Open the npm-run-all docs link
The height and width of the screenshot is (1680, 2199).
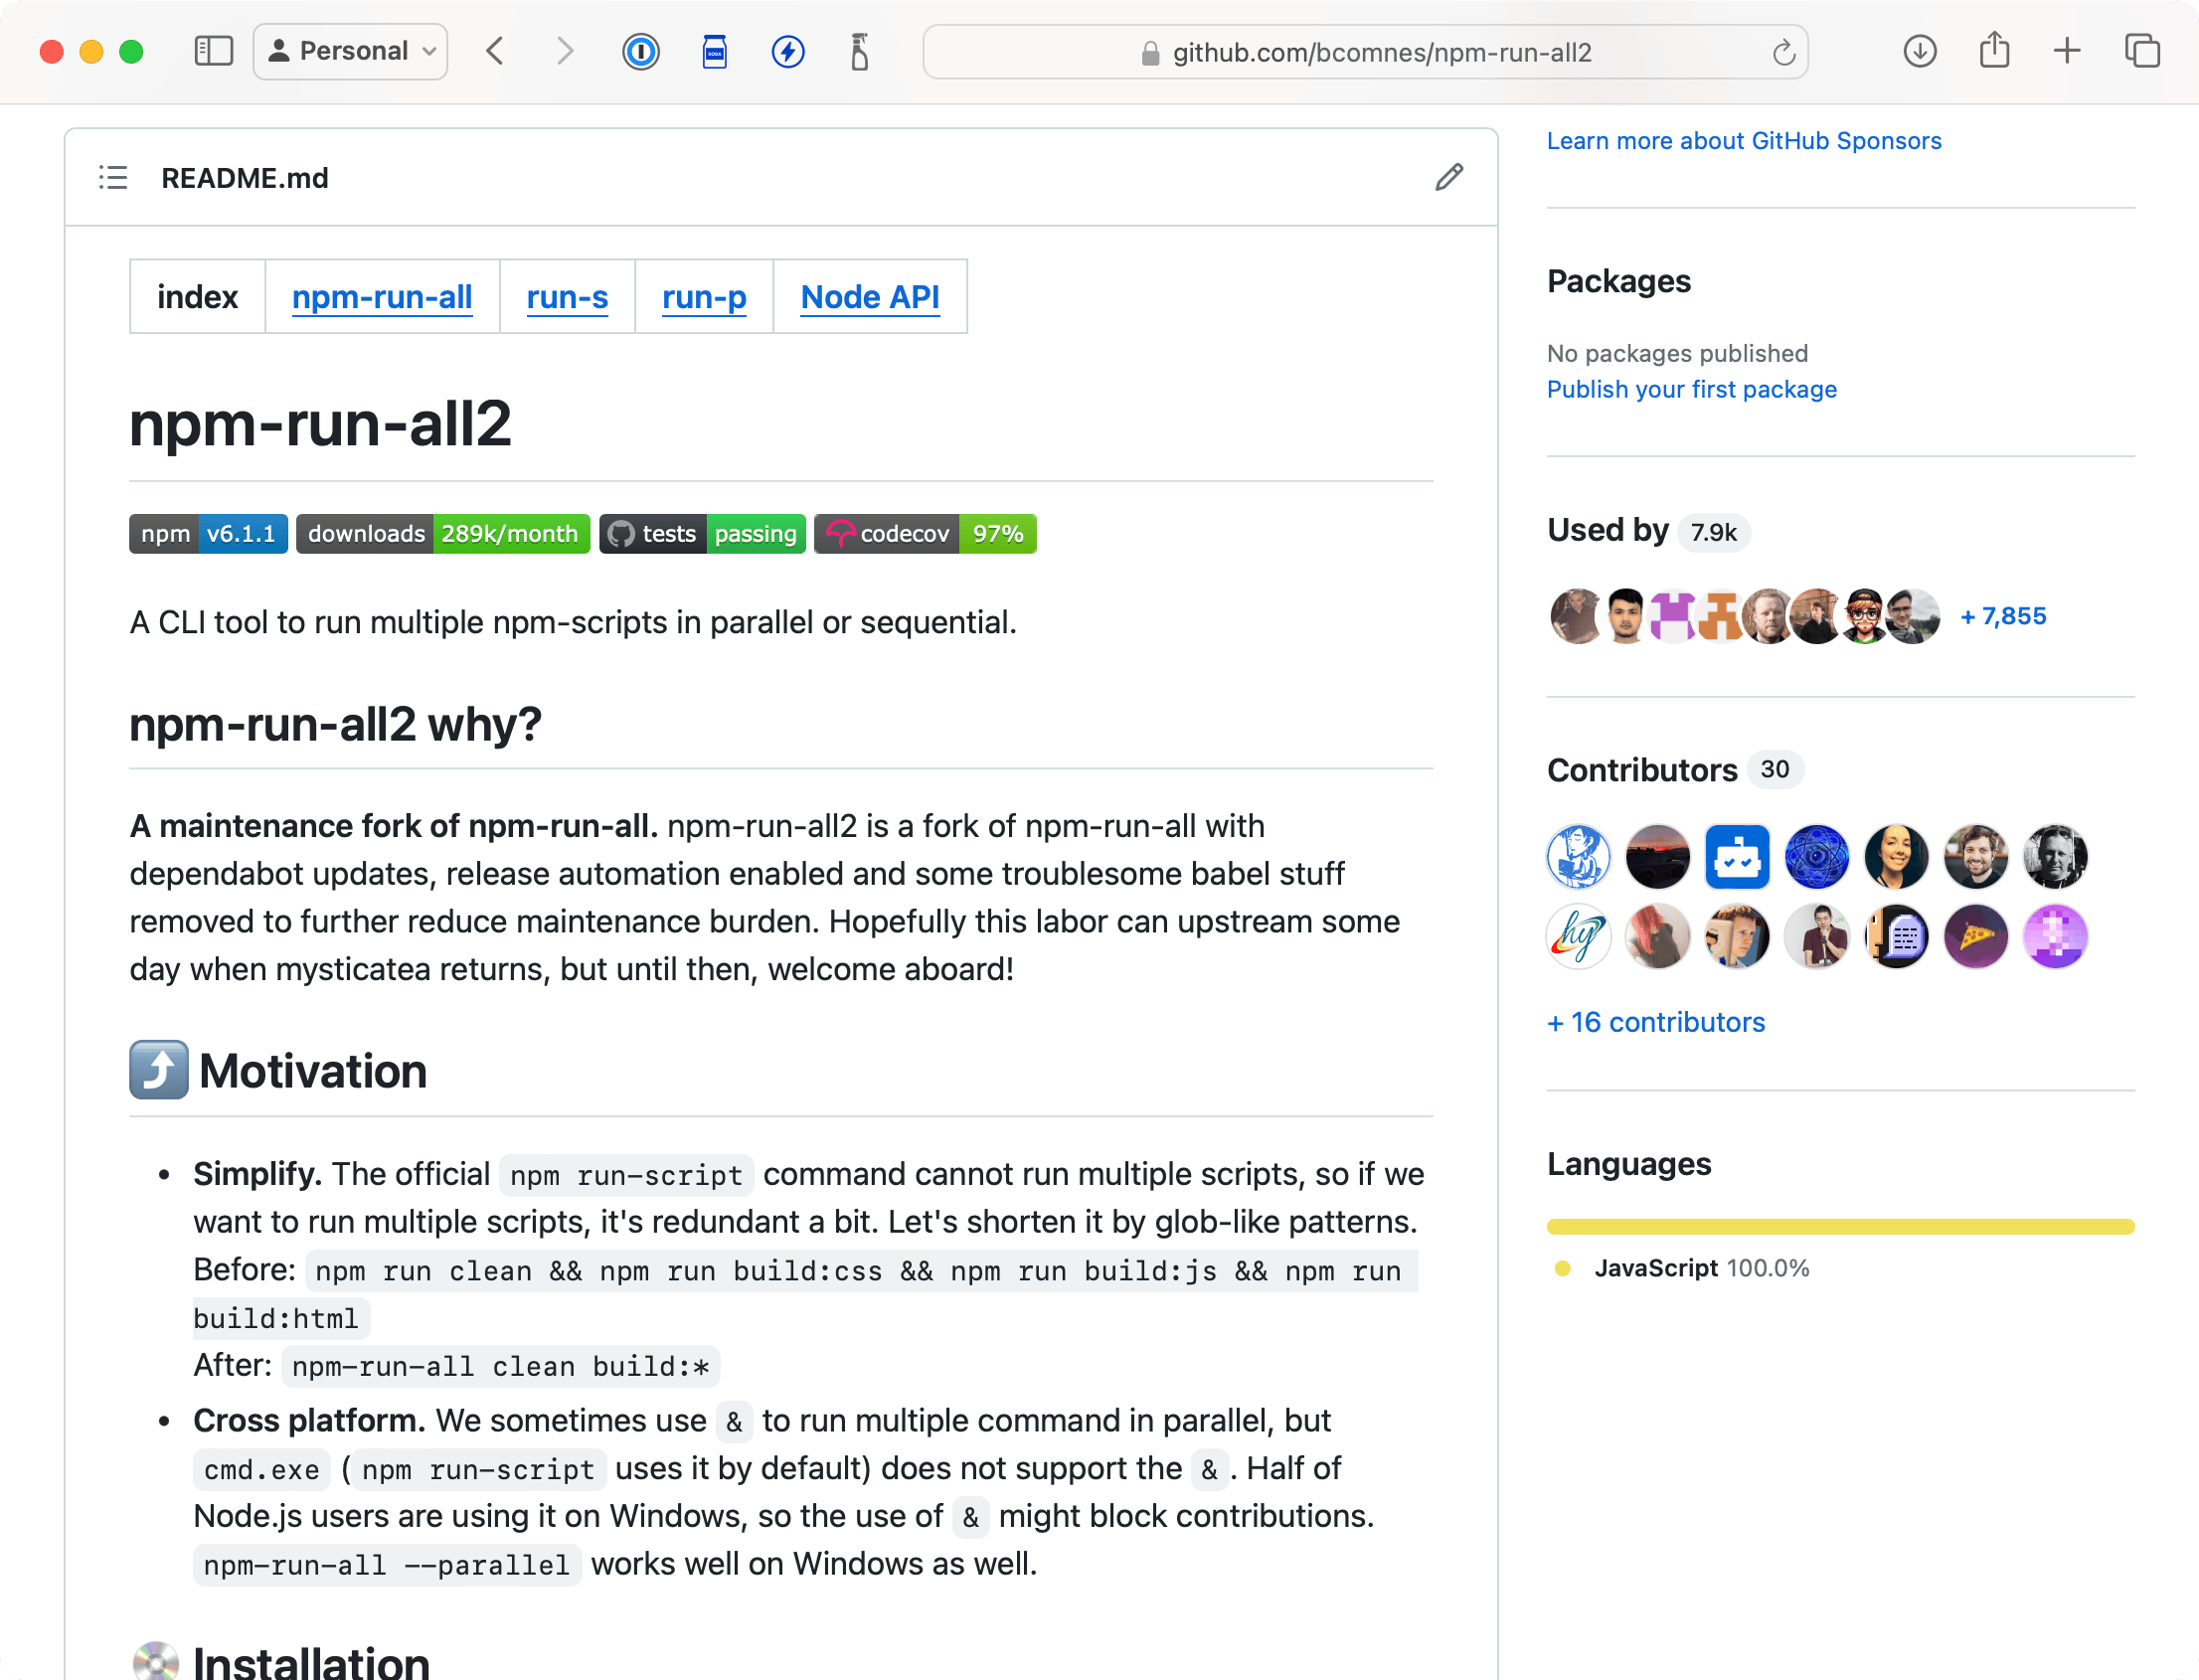tap(382, 297)
